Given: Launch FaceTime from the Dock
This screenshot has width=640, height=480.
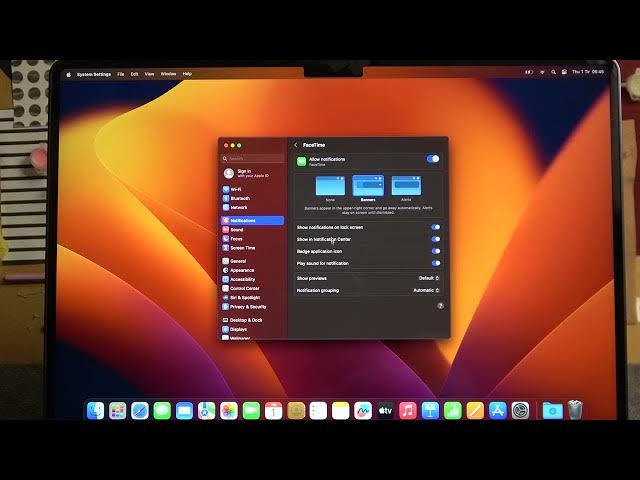Looking at the screenshot, I should 251,410.
